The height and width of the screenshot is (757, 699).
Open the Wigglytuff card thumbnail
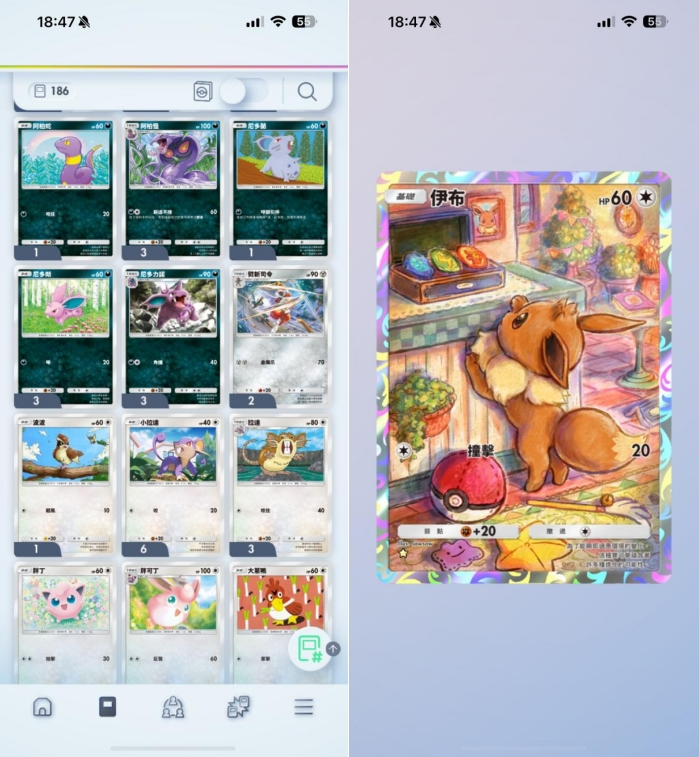coord(173,624)
